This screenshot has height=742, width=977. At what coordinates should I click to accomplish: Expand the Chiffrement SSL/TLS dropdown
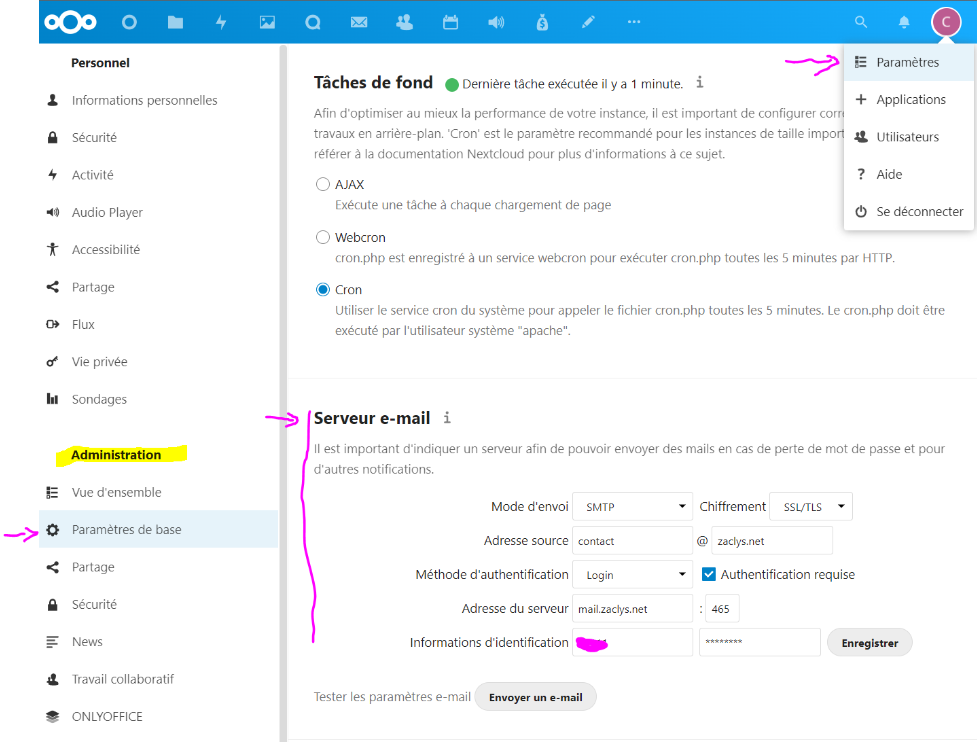(811, 507)
